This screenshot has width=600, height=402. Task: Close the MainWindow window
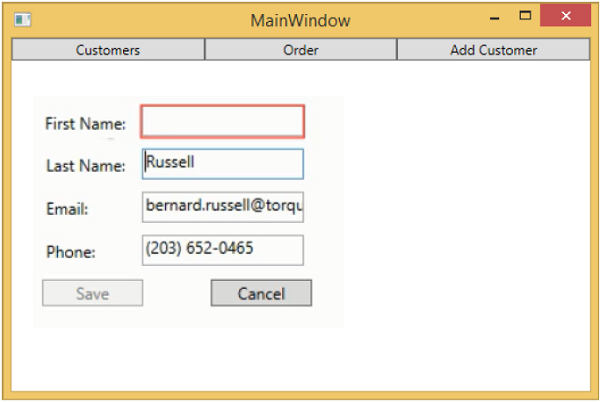click(x=565, y=16)
